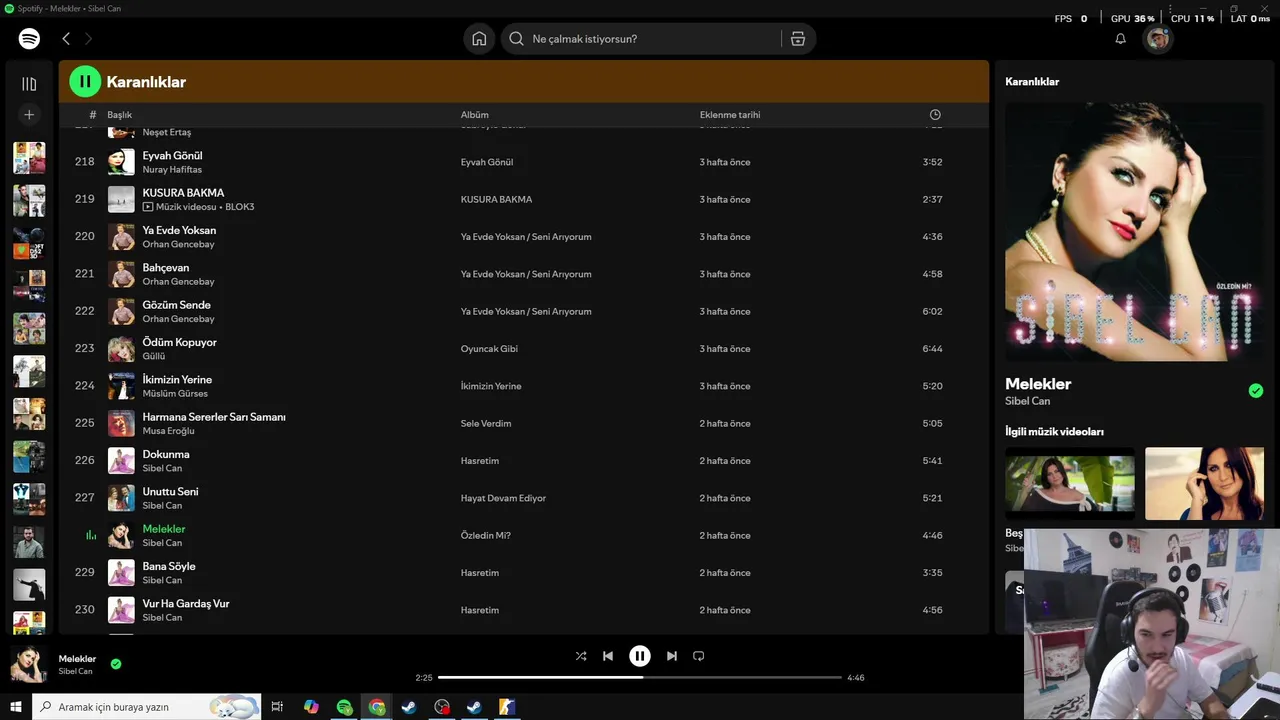This screenshot has height=720, width=1280.
Task: Open Sibel Can cover art in right panel
Action: click(x=1134, y=231)
